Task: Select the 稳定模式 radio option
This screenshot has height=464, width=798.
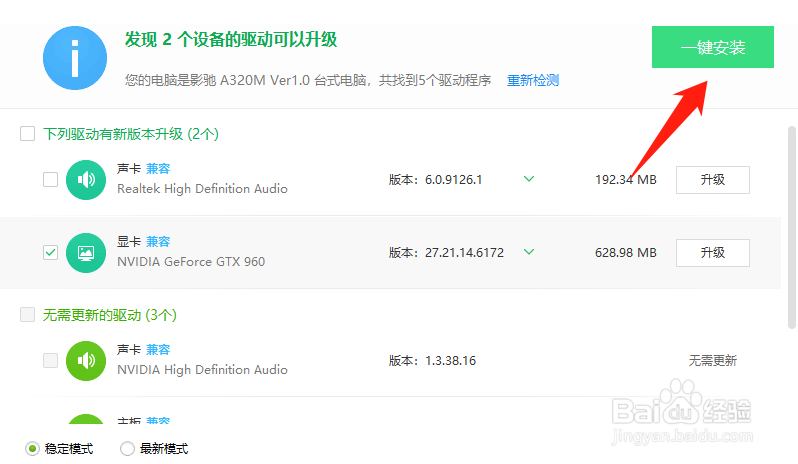Action: [33, 449]
